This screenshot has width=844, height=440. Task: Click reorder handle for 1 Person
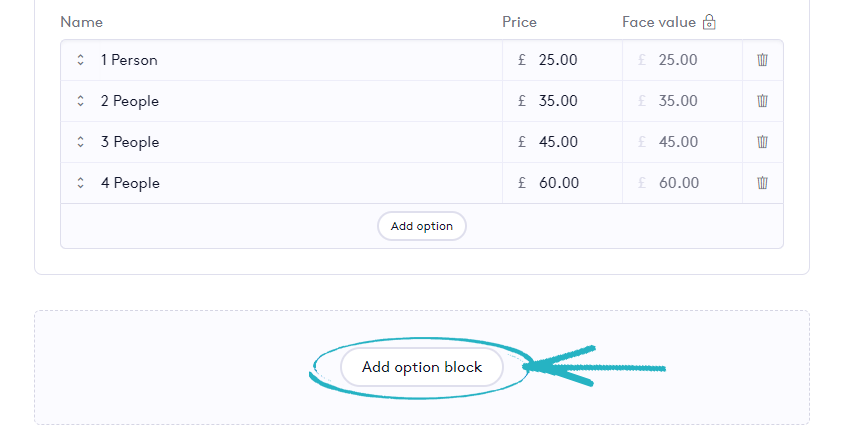(80, 60)
